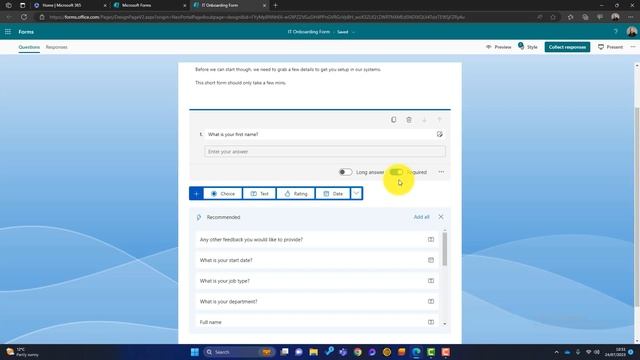Open the weather widget on taskbar
Viewport: 640px width, 360px height.
[x=22, y=352]
